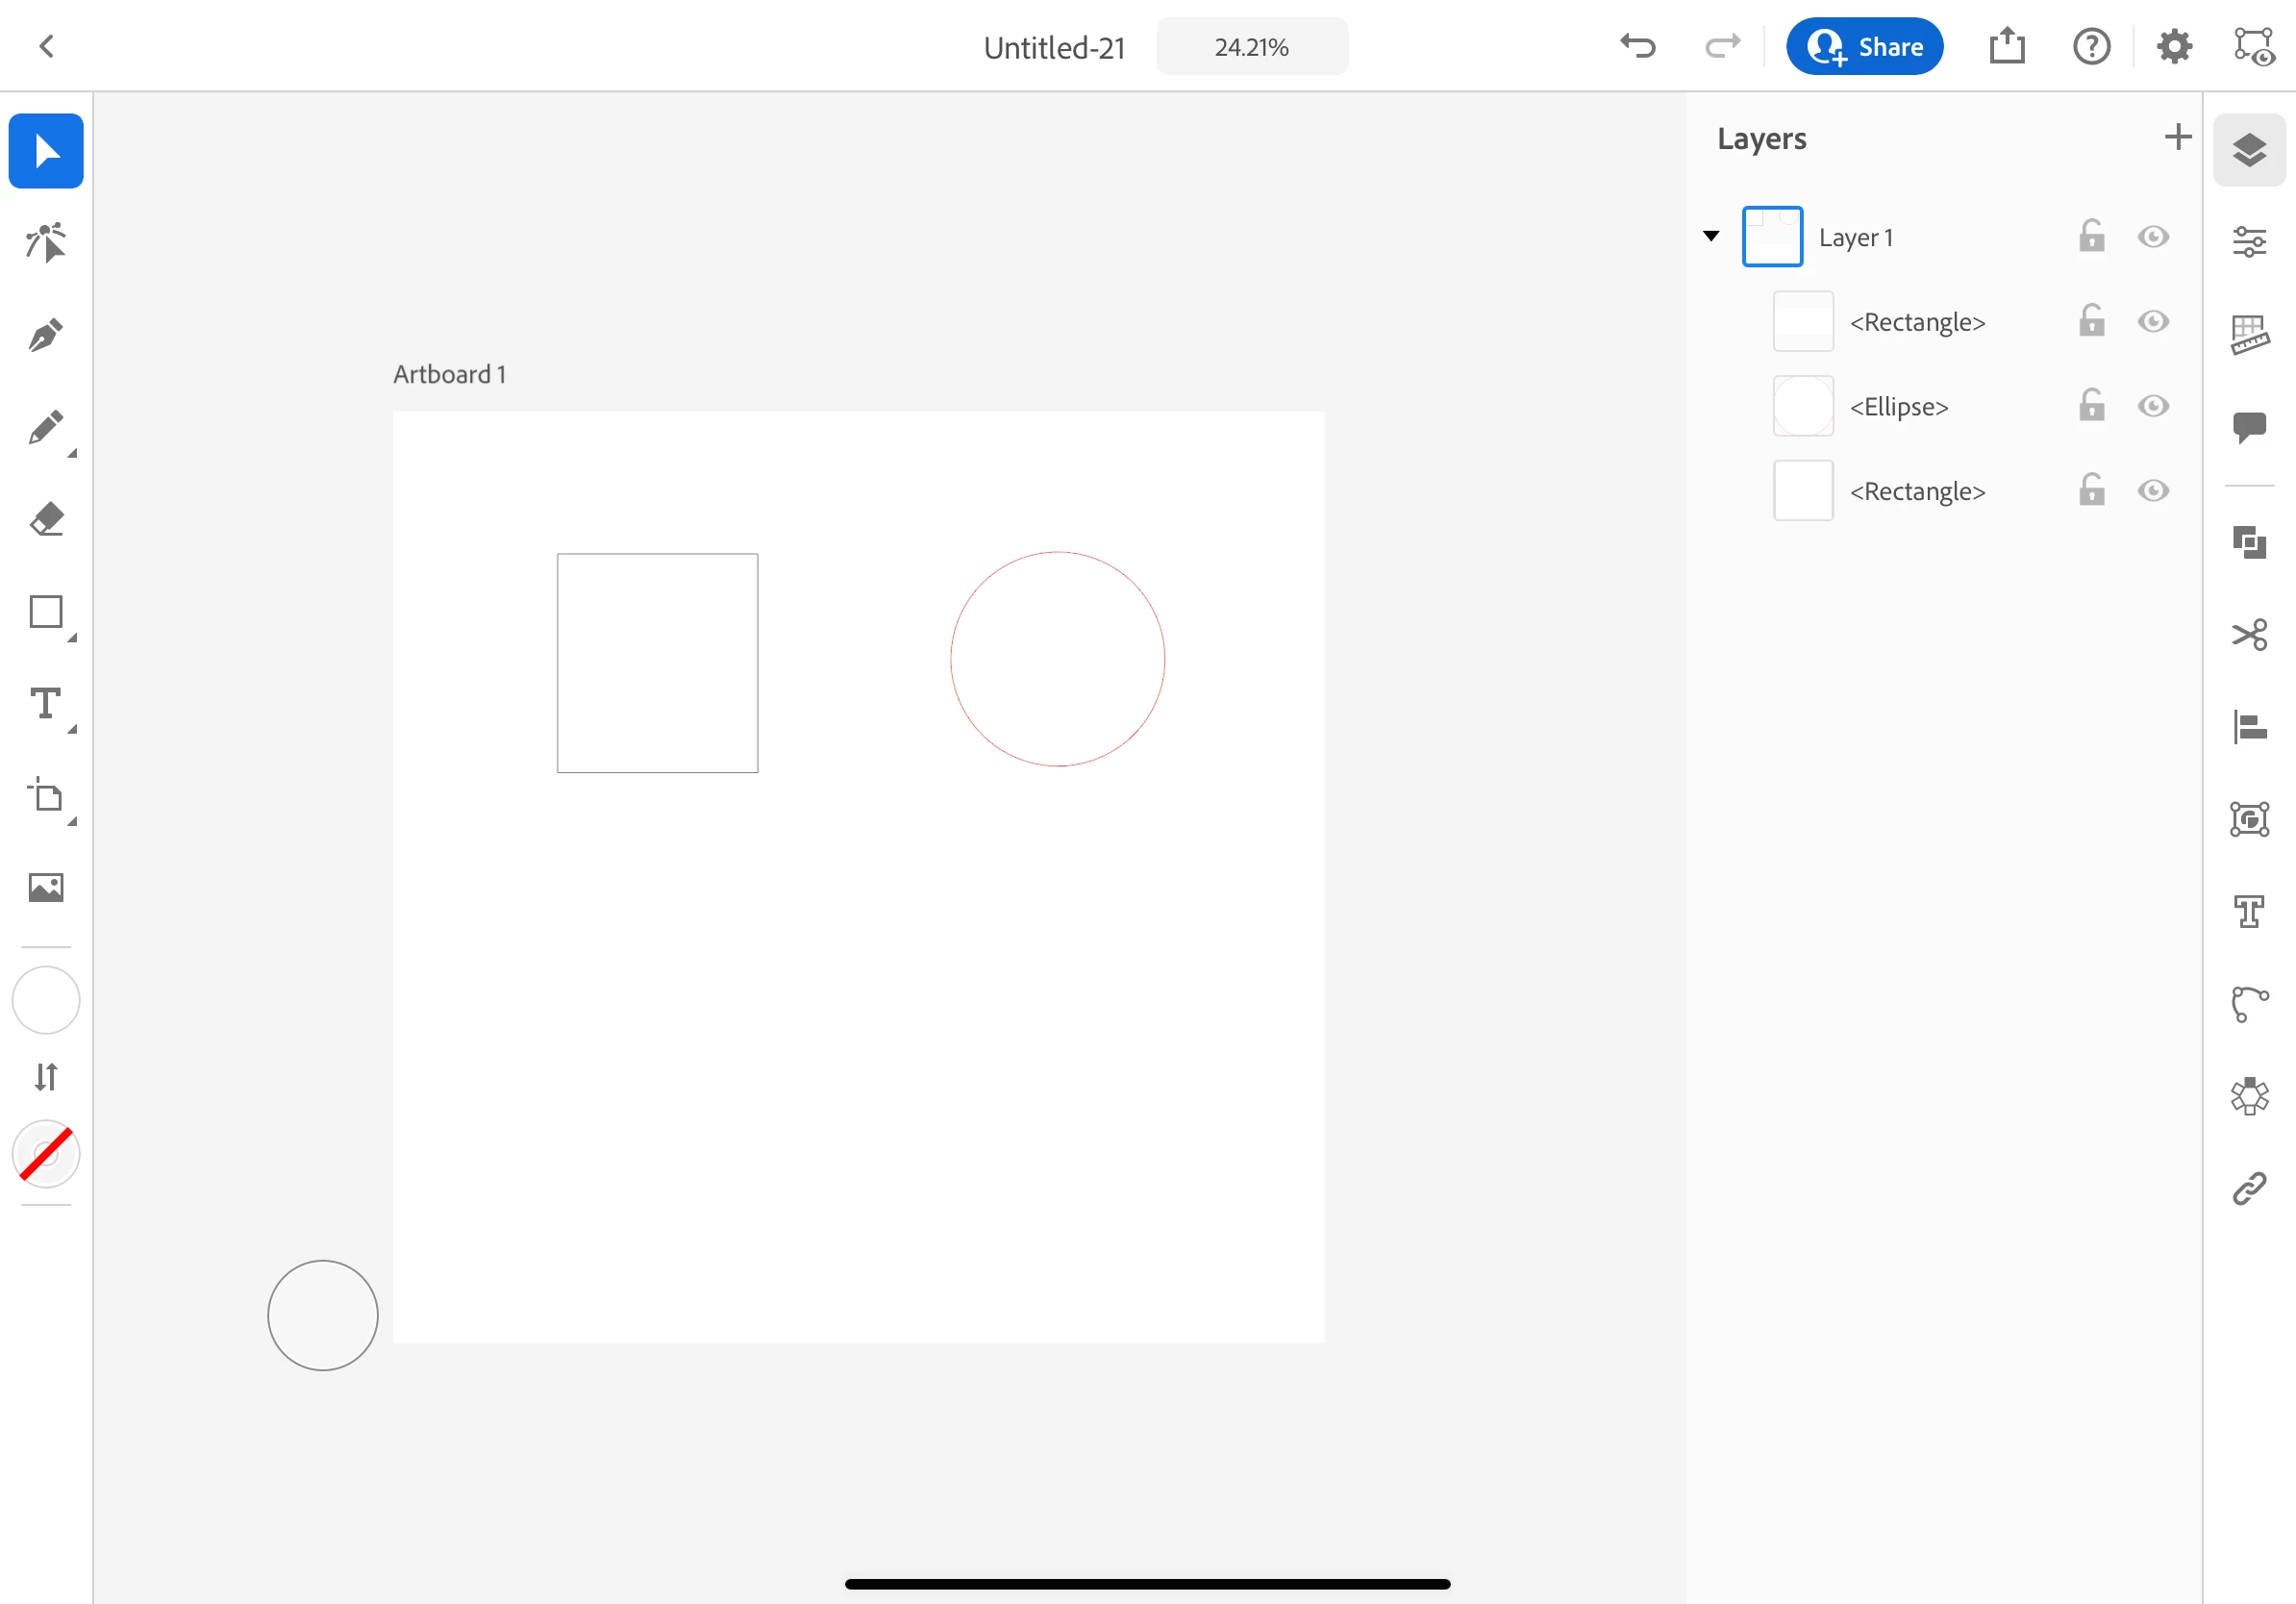Select the Pen tool
The width and height of the screenshot is (2296, 1604).
(46, 335)
